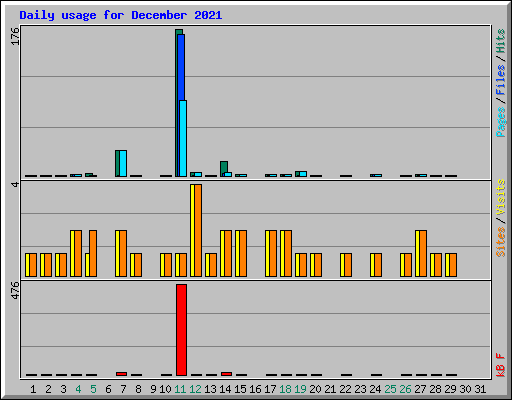Image resolution: width=512 pixels, height=400 pixels.
Task: Select day "21" on the x-axis
Action: point(330,389)
